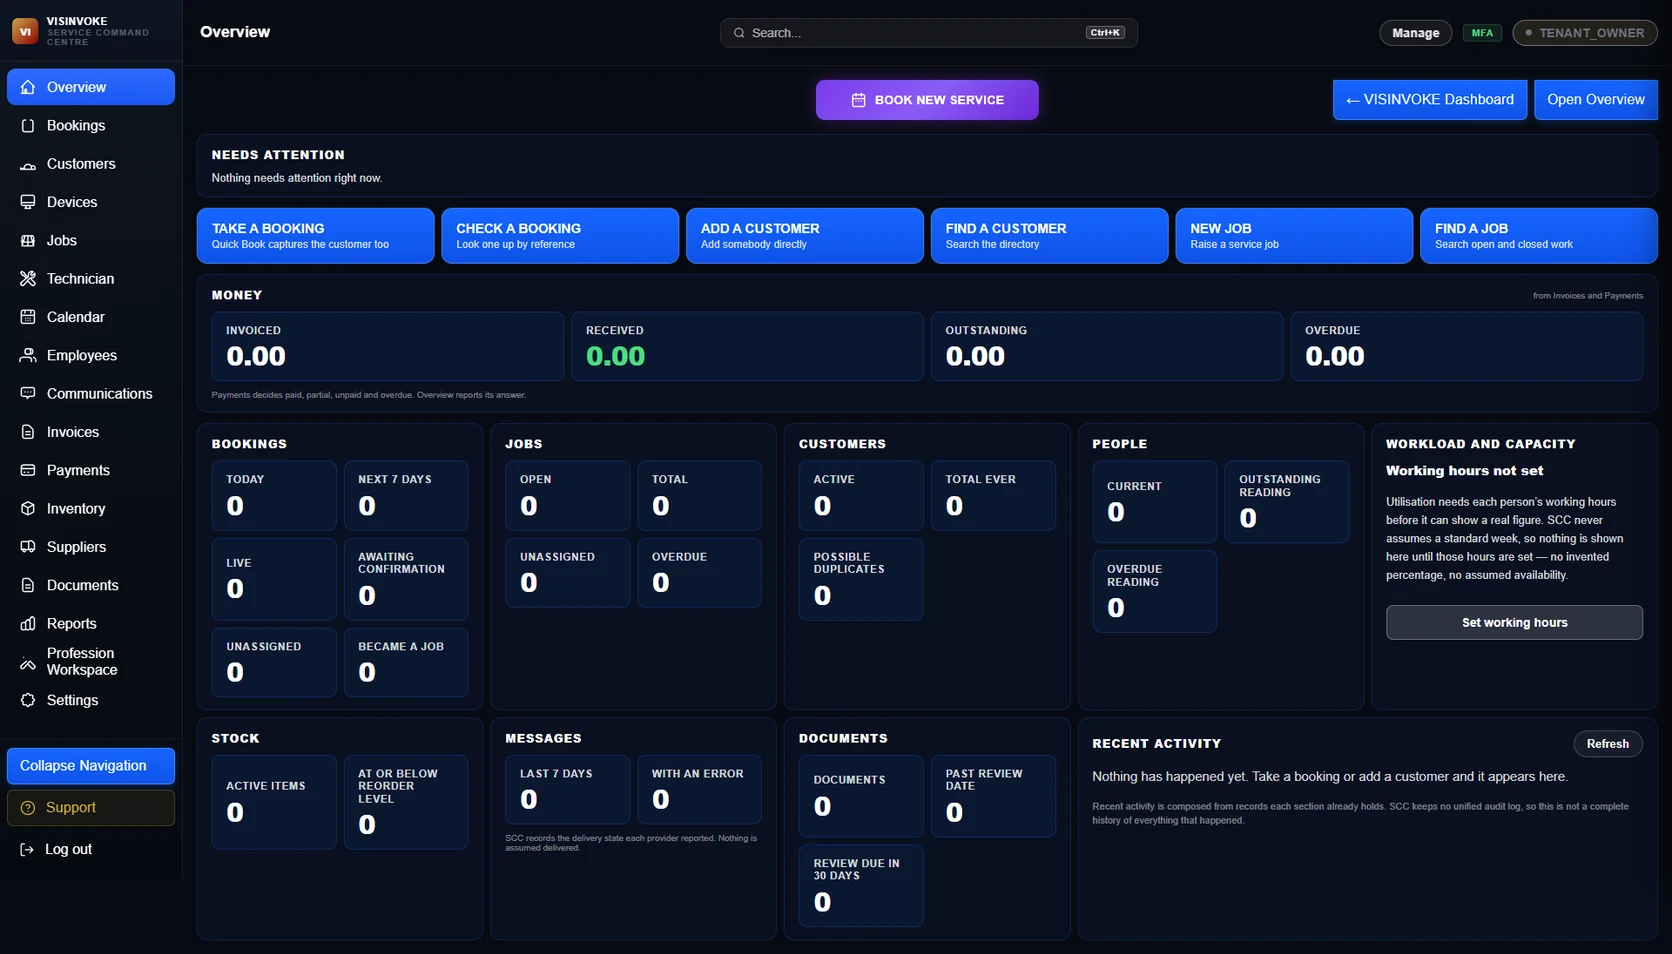Viewport: 1672px width, 954px height.
Task: Click the Technician tools icon
Action: [28, 279]
